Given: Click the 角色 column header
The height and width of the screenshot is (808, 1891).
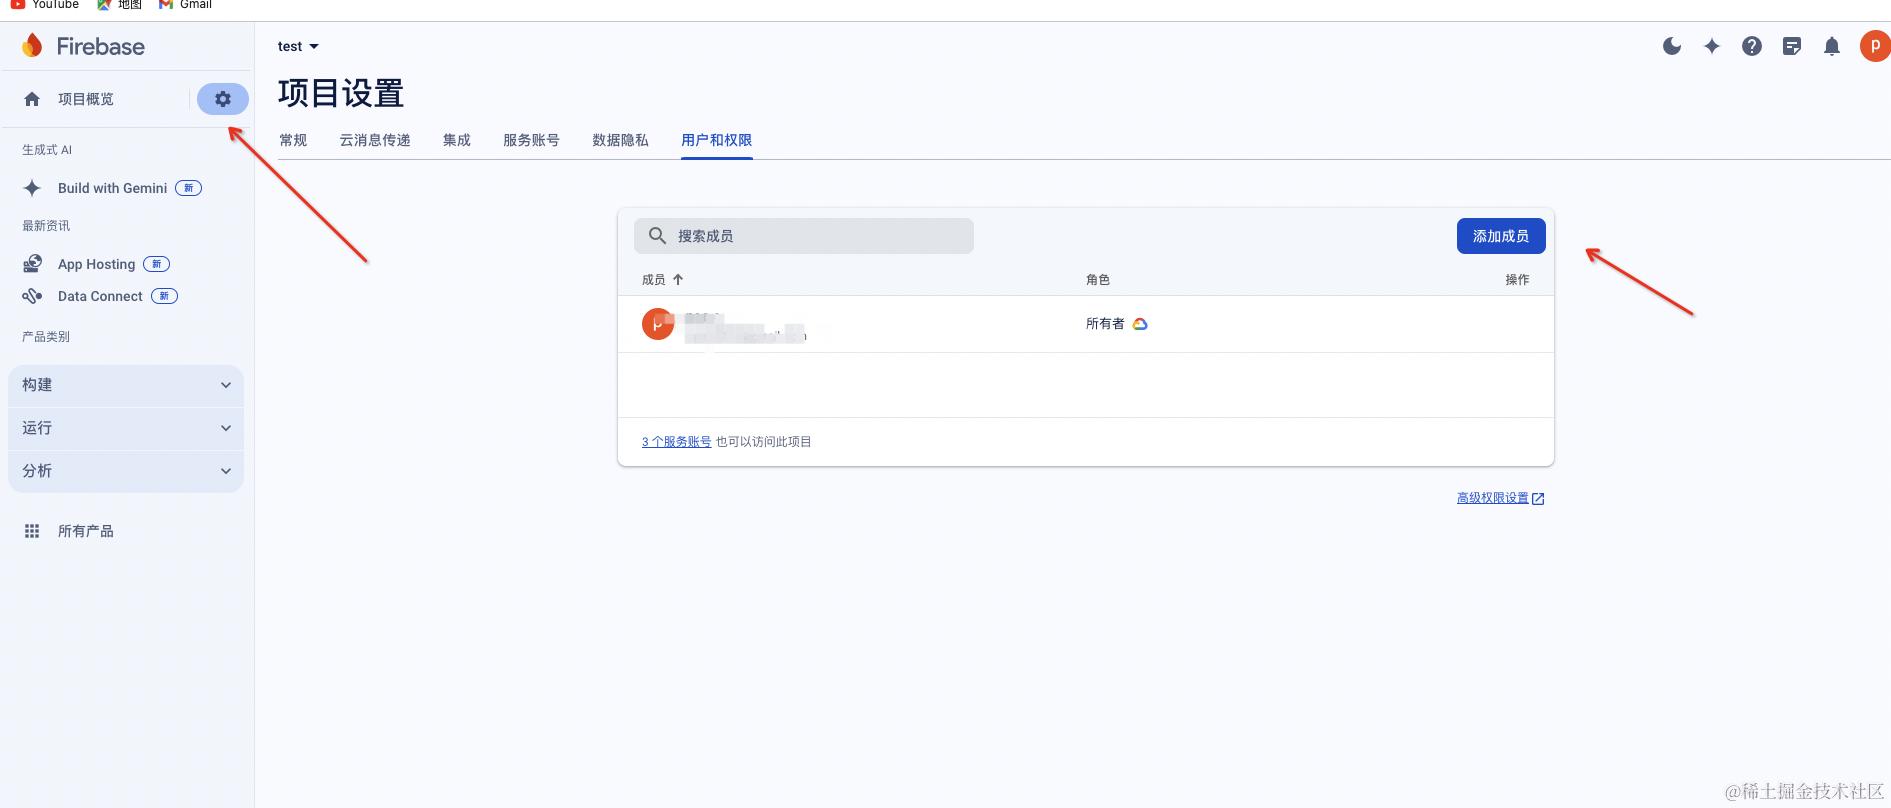Looking at the screenshot, I should (1098, 280).
